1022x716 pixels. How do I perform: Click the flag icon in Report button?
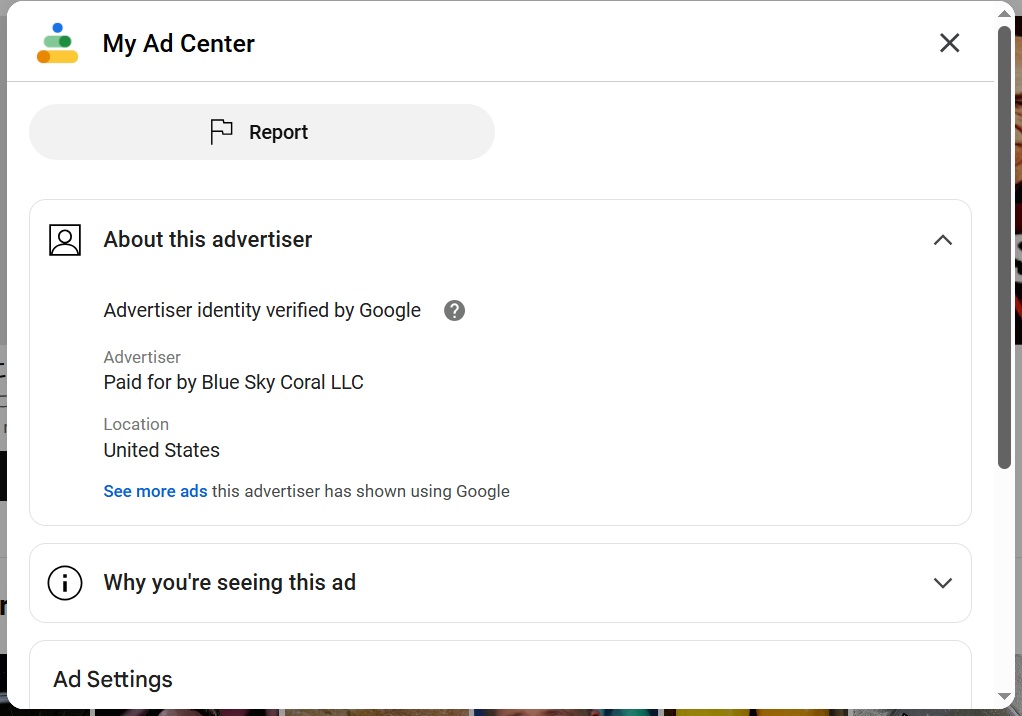point(221,132)
